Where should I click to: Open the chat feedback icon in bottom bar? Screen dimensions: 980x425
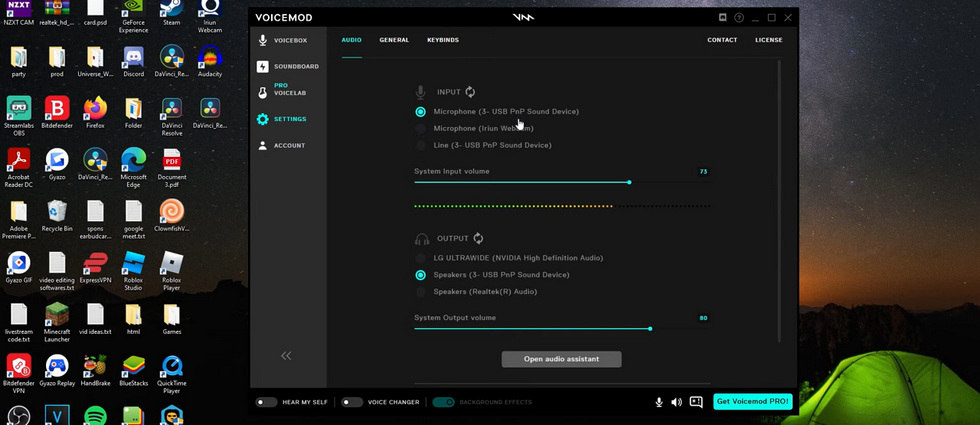pos(696,402)
